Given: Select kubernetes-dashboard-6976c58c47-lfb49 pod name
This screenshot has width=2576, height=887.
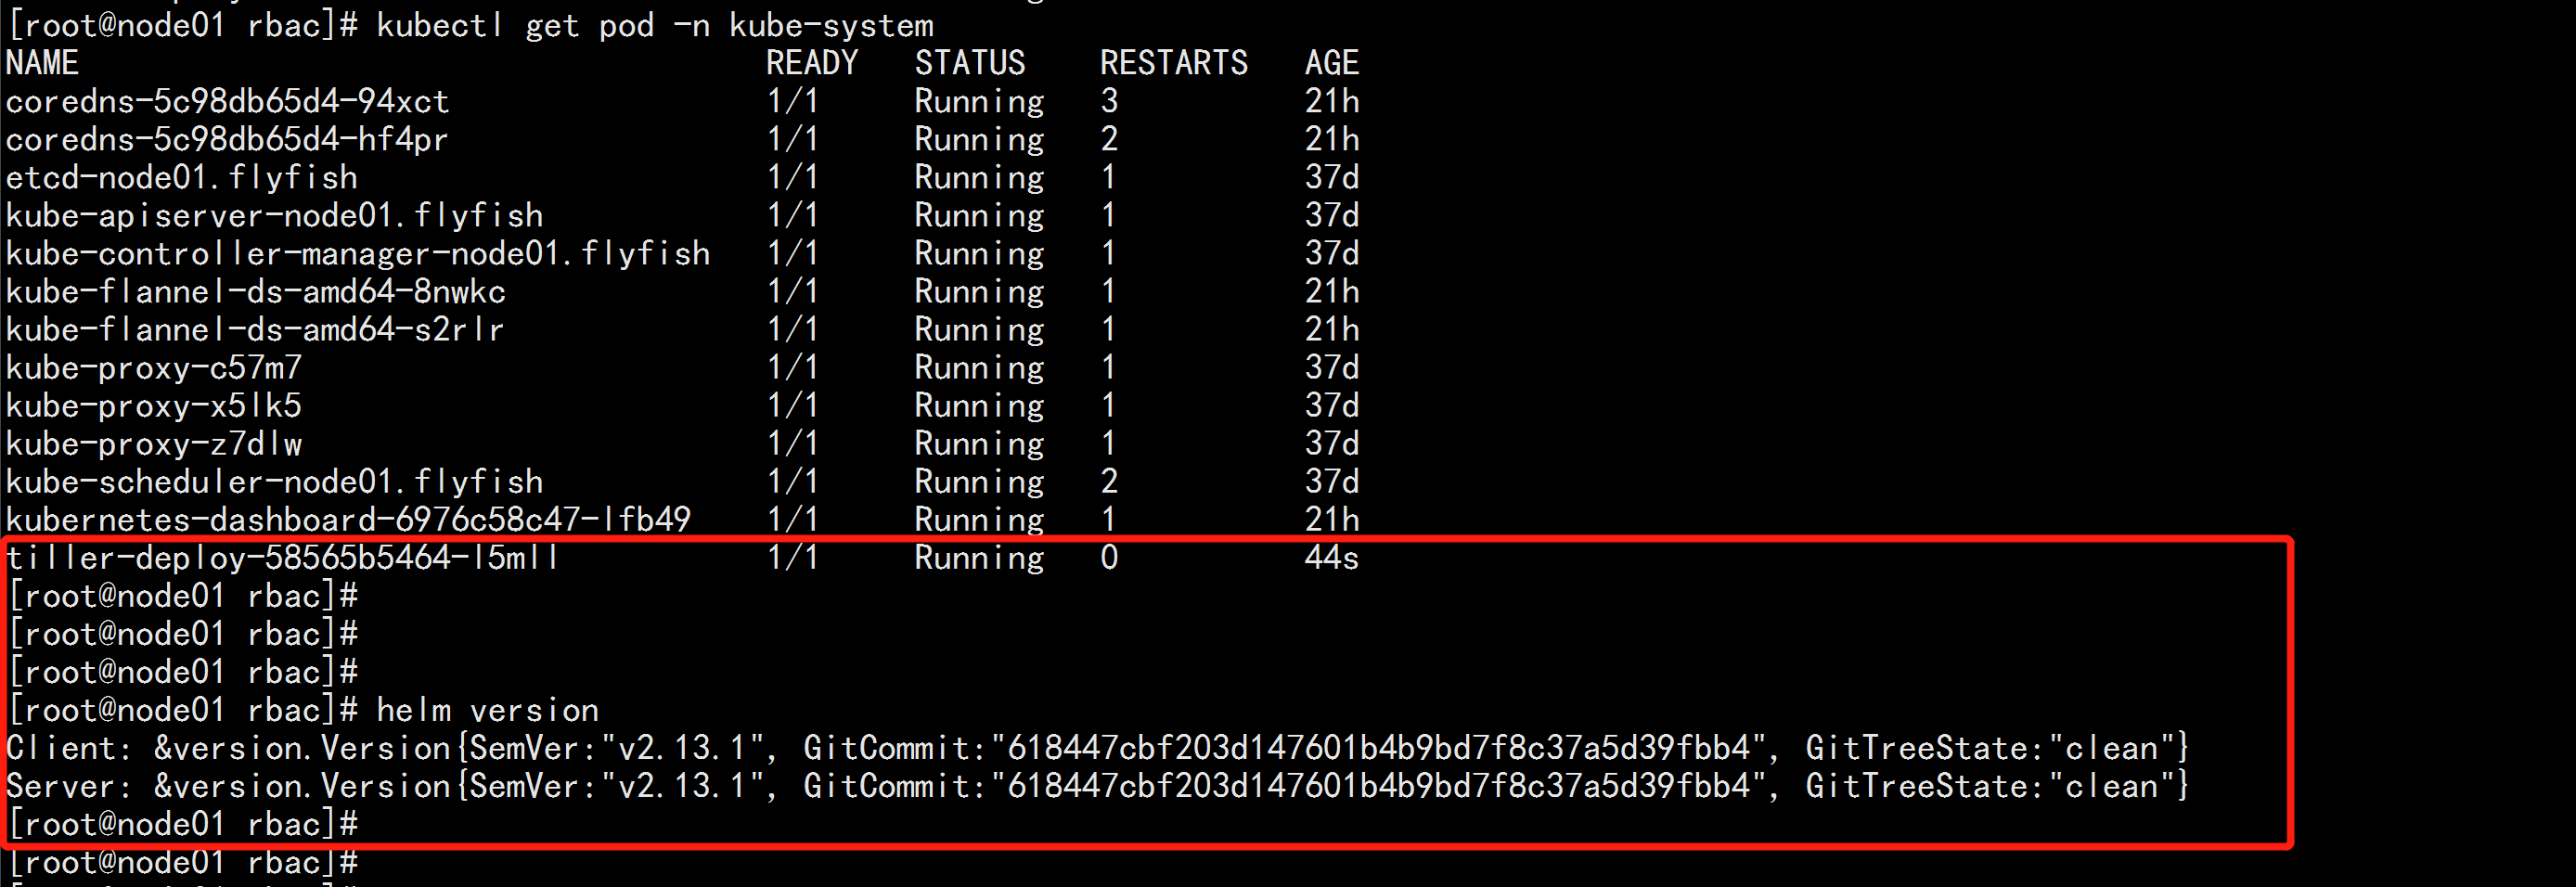Looking at the screenshot, I should (x=348, y=519).
